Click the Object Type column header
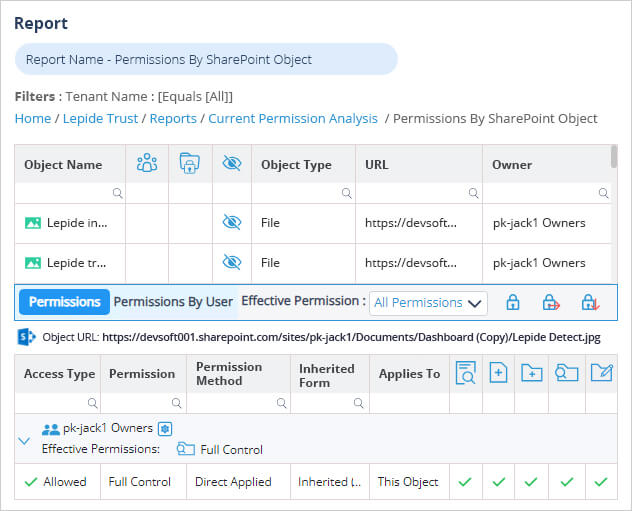Image resolution: width=632 pixels, height=511 pixels. [x=304, y=164]
